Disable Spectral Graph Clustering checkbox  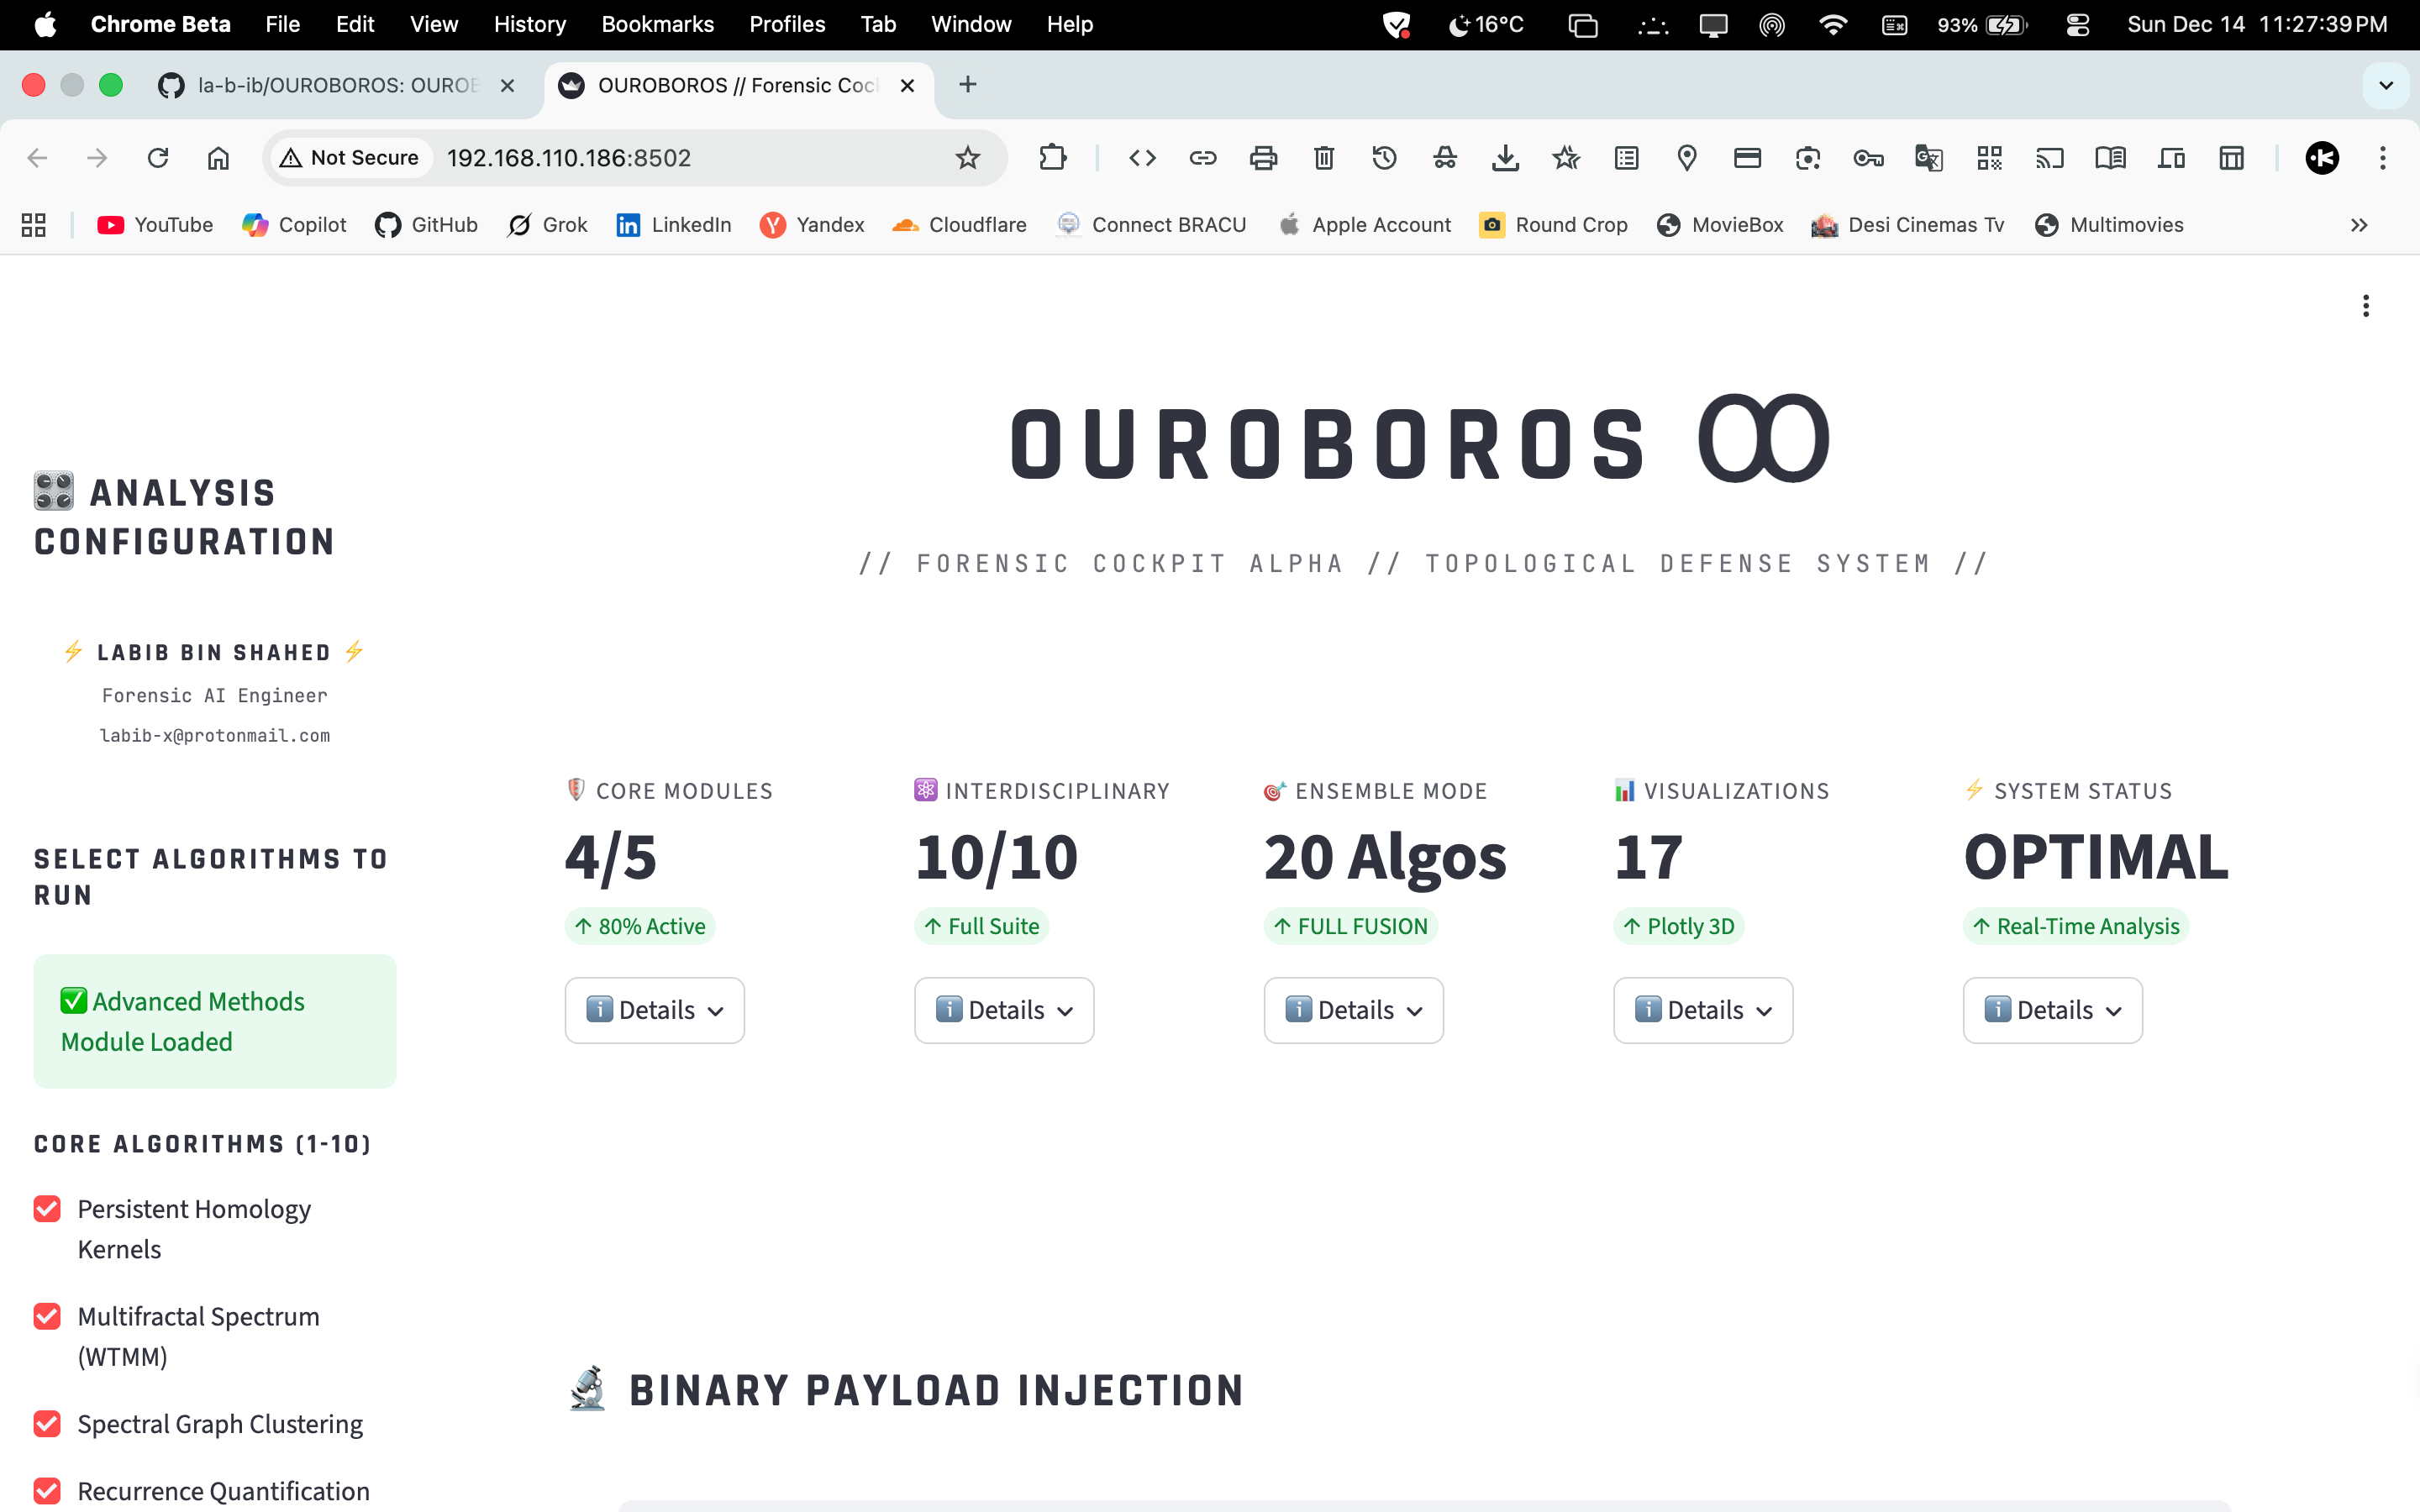point(47,1423)
